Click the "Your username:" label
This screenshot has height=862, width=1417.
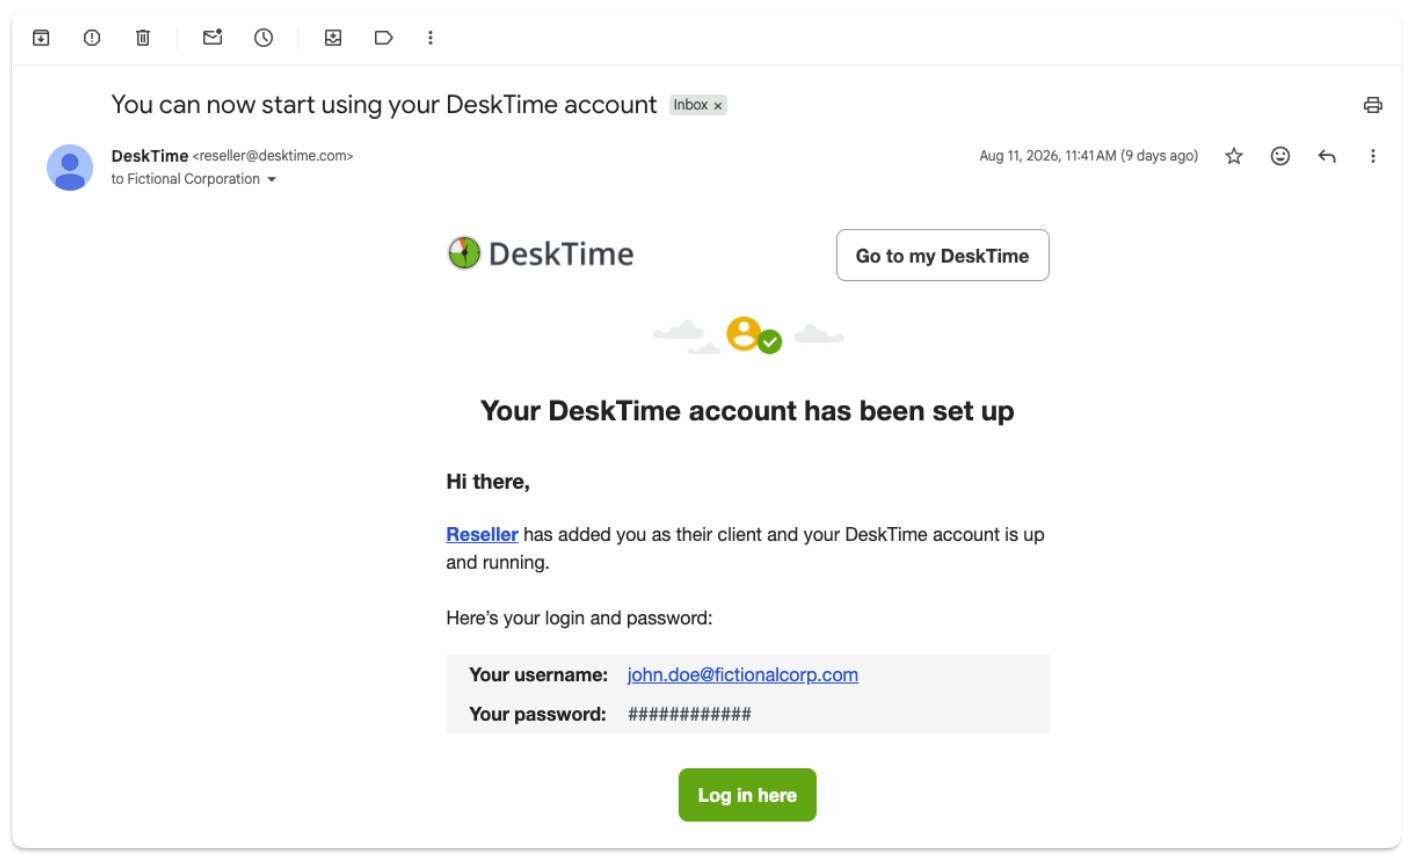tap(539, 675)
